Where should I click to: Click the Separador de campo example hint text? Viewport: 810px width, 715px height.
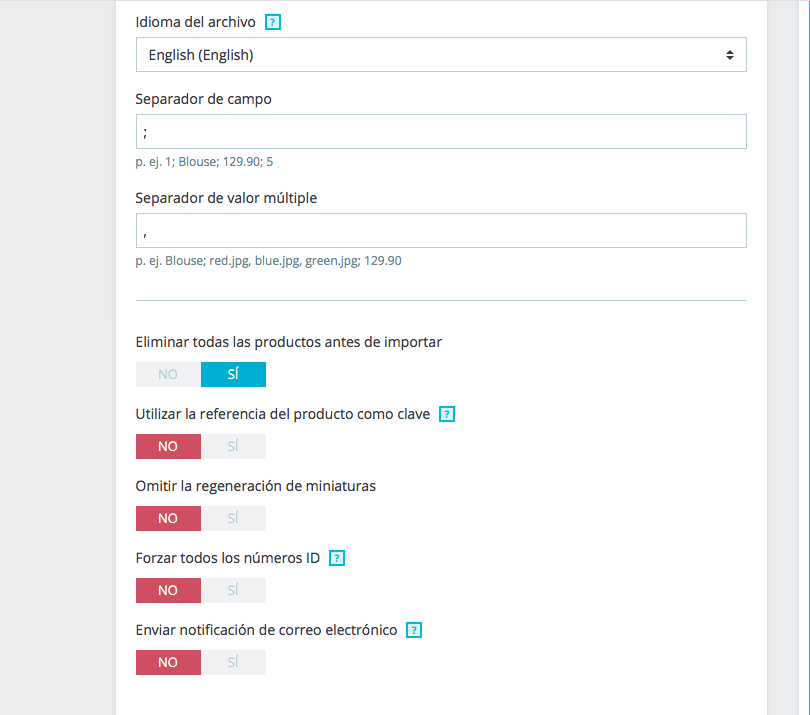click(x=204, y=161)
